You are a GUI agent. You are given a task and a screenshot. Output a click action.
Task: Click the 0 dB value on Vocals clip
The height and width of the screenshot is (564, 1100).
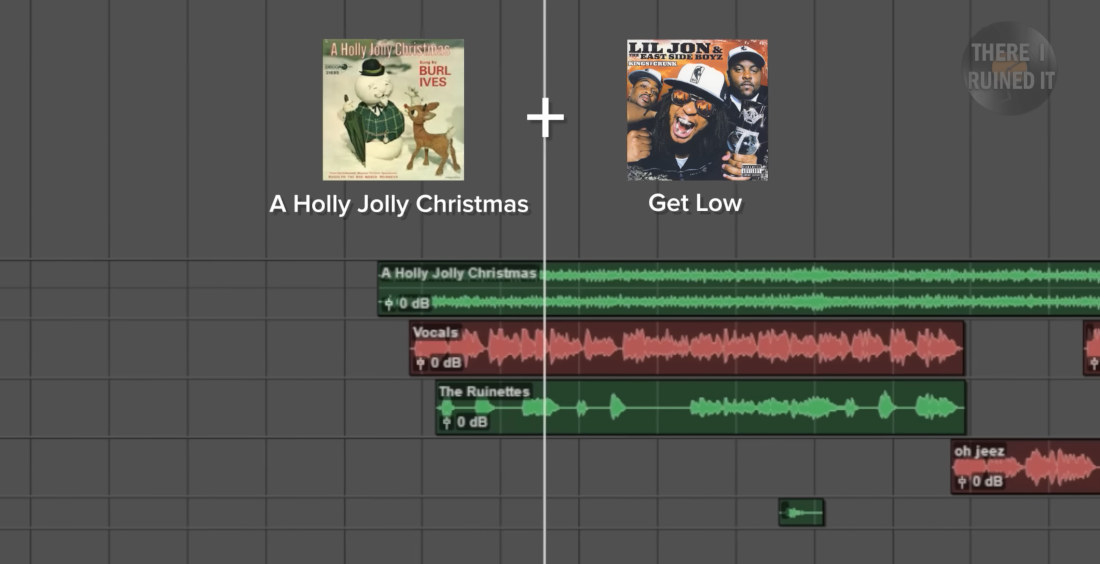click(446, 363)
